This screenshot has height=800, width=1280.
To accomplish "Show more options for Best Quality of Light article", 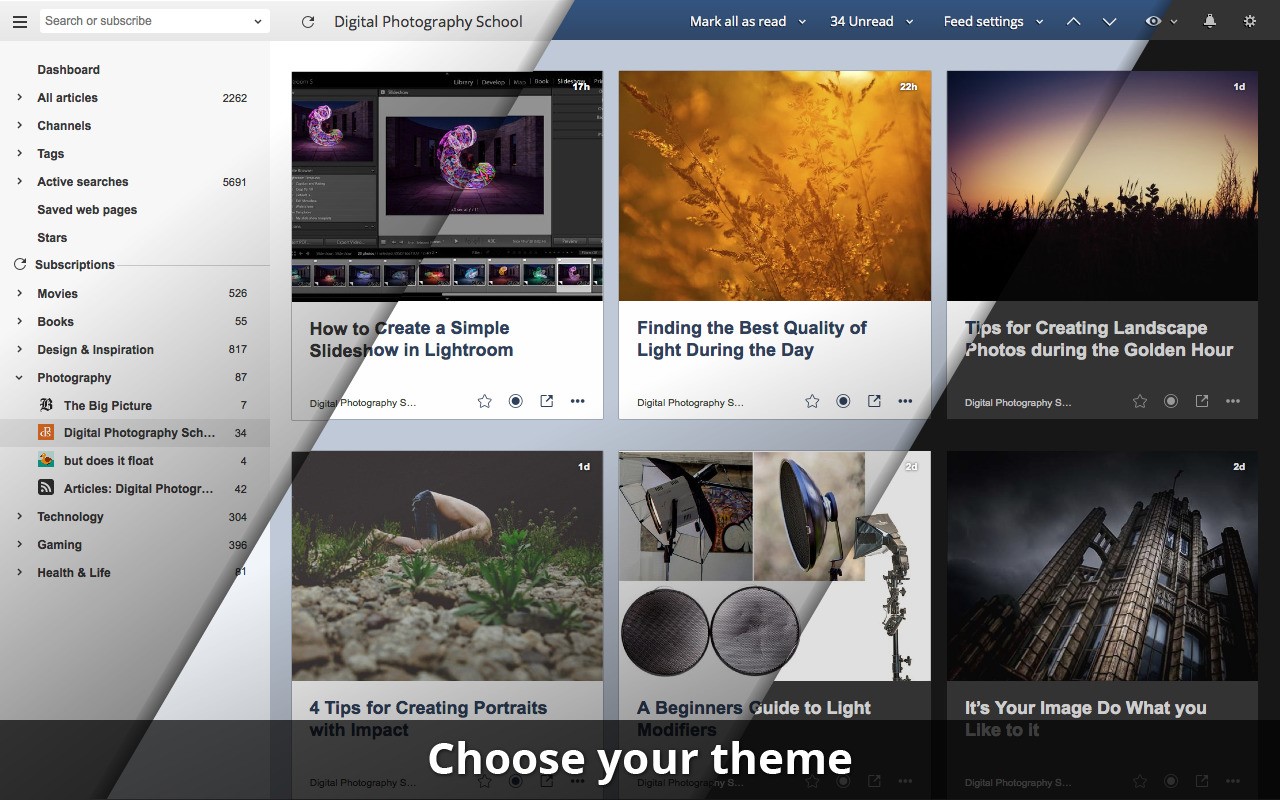I will (906, 401).
